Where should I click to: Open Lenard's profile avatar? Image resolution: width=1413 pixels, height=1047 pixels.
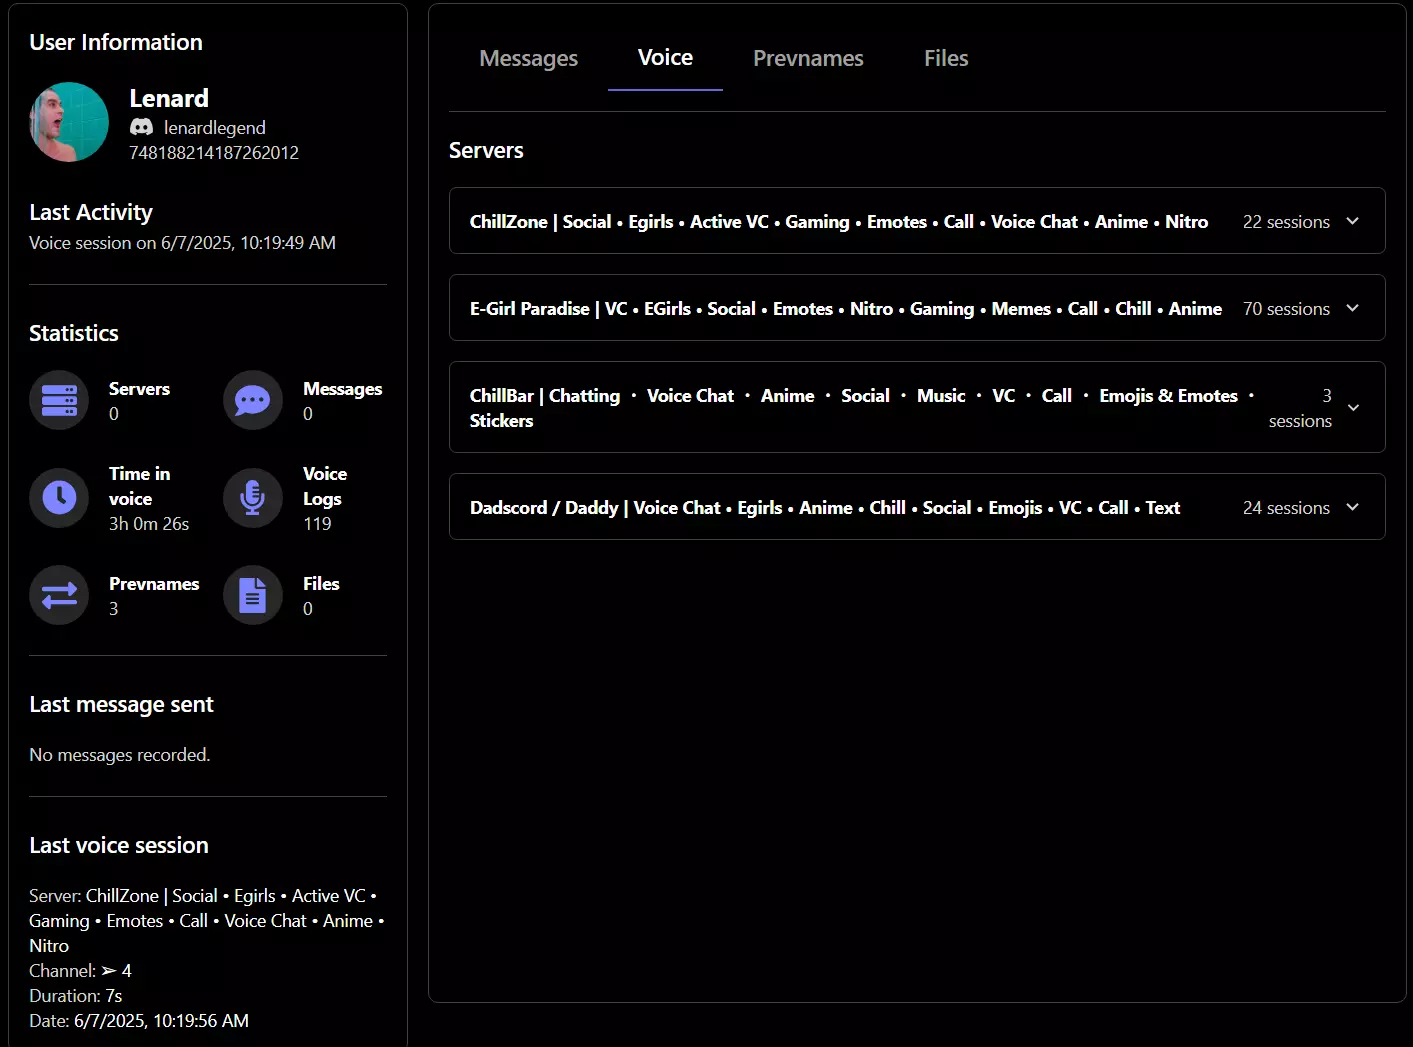(x=69, y=122)
